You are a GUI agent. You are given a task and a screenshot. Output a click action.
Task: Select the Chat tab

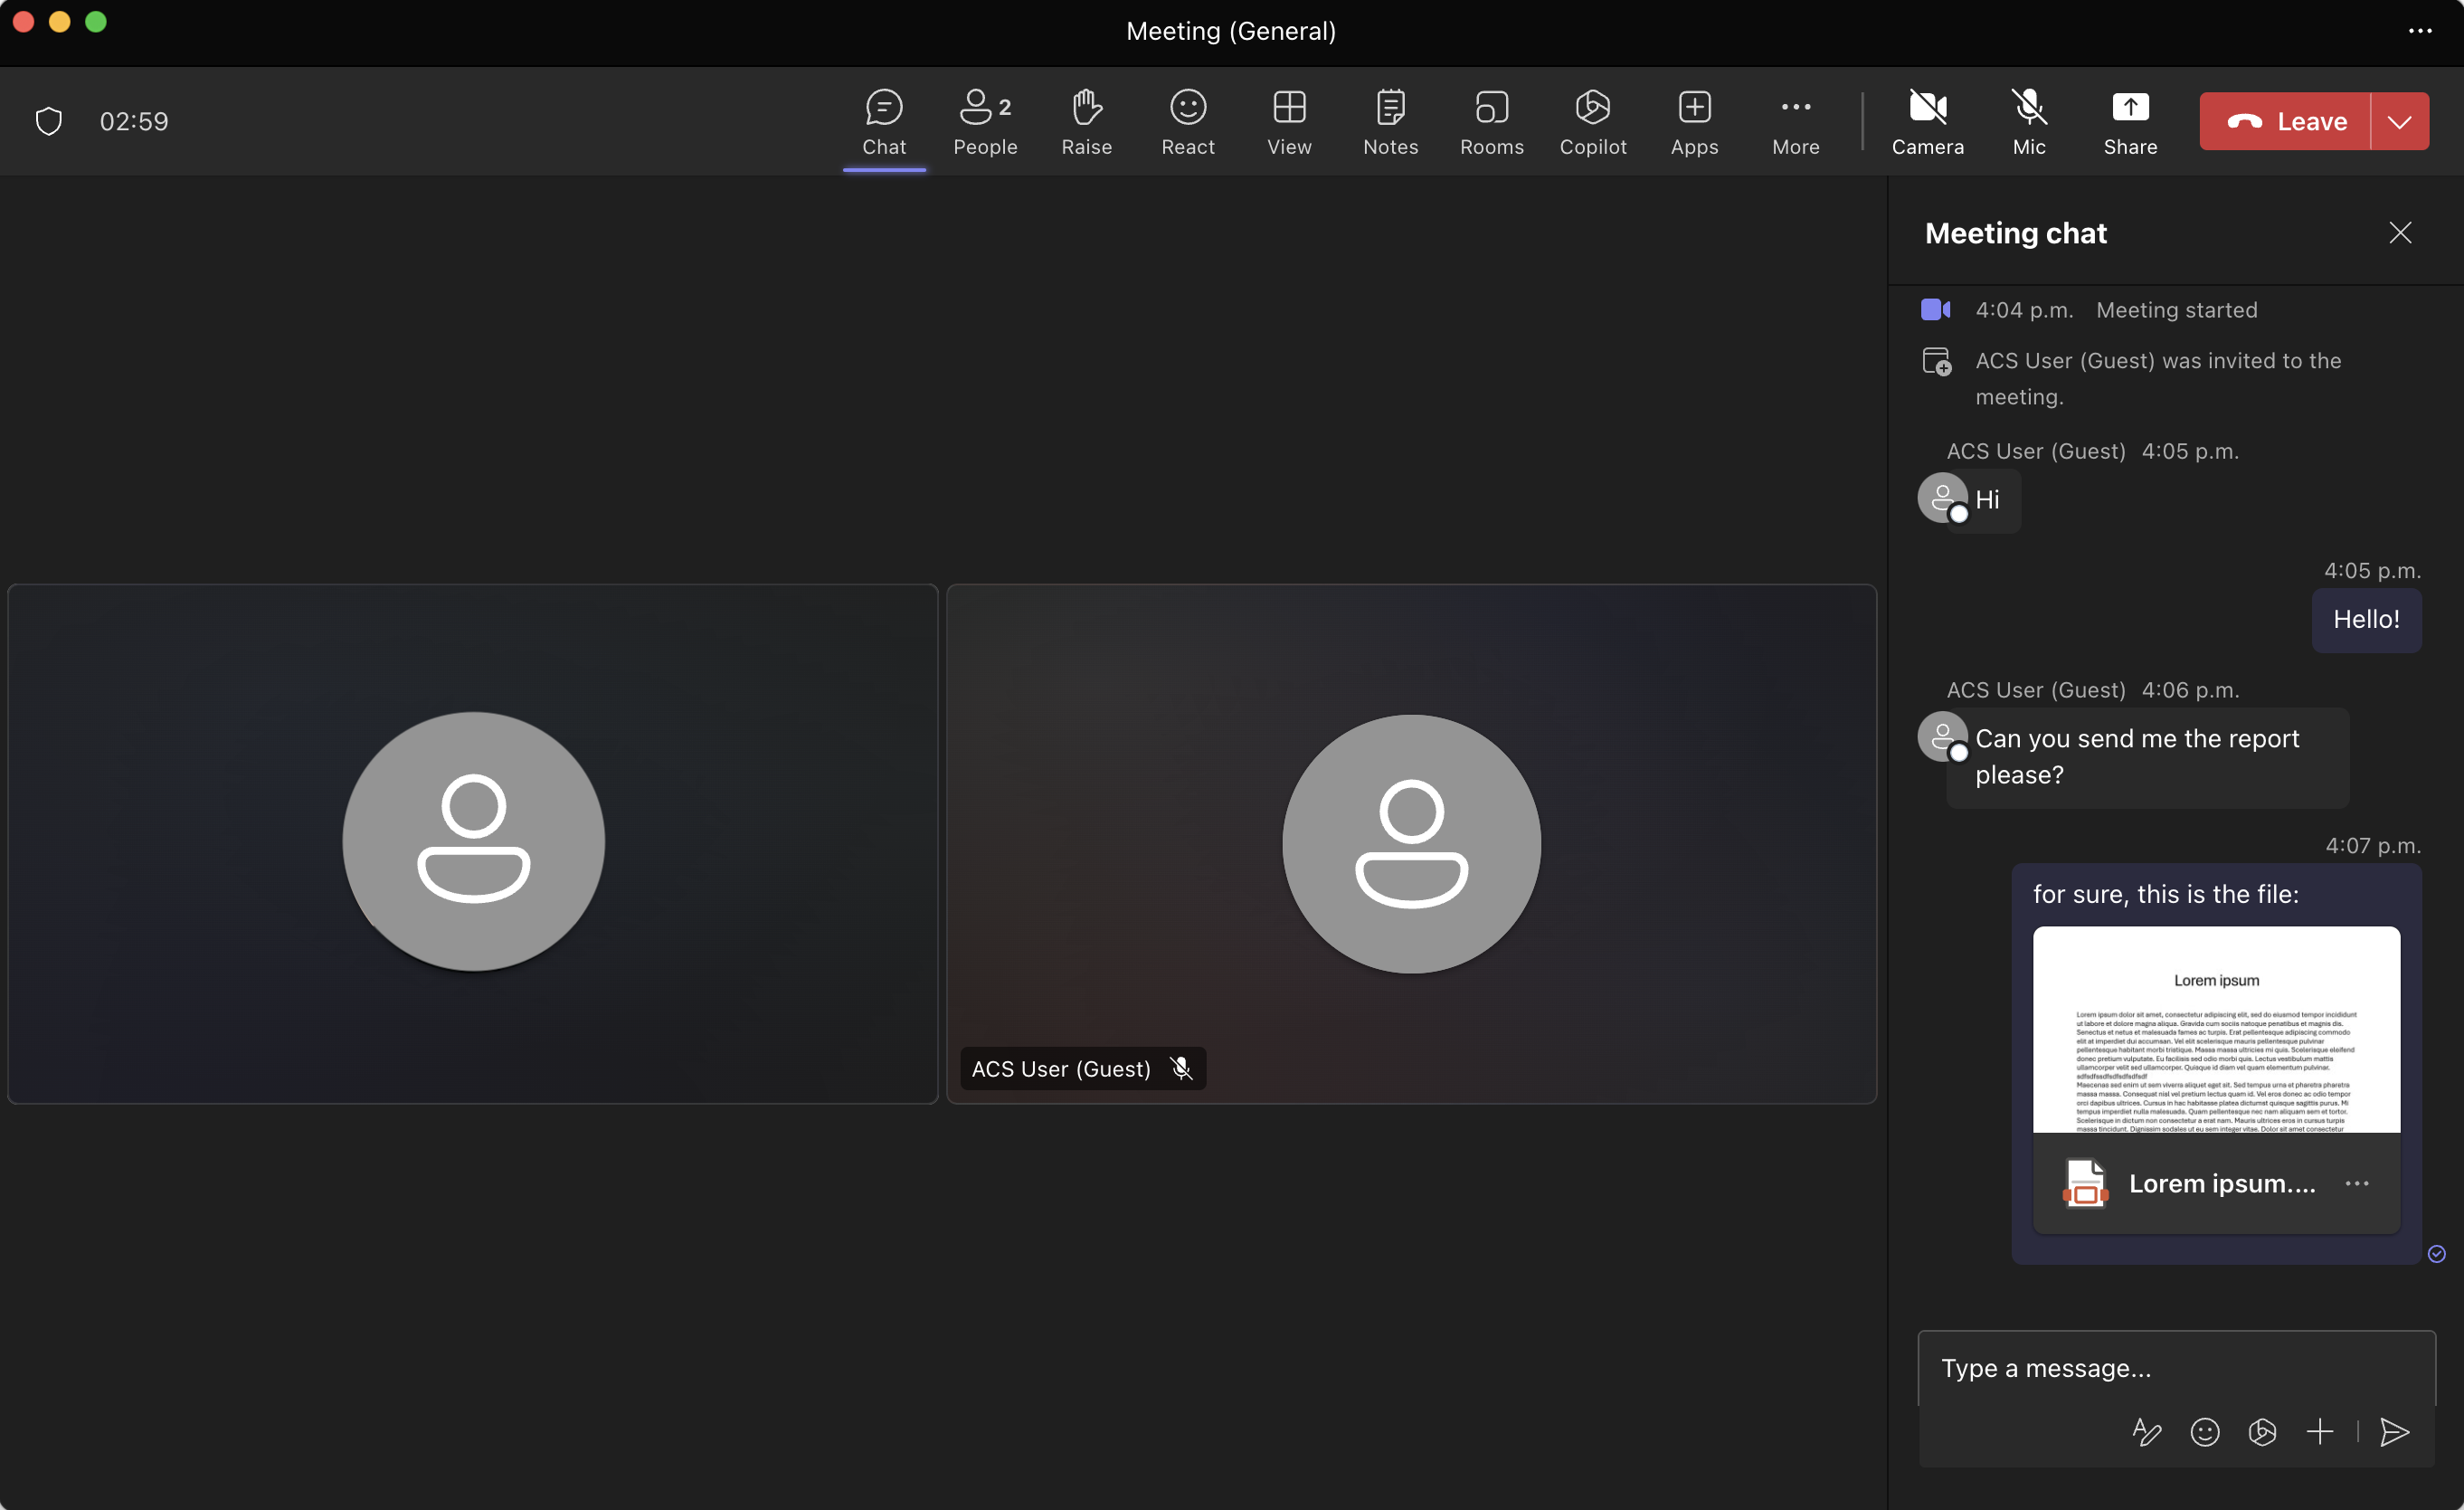pos(884,119)
